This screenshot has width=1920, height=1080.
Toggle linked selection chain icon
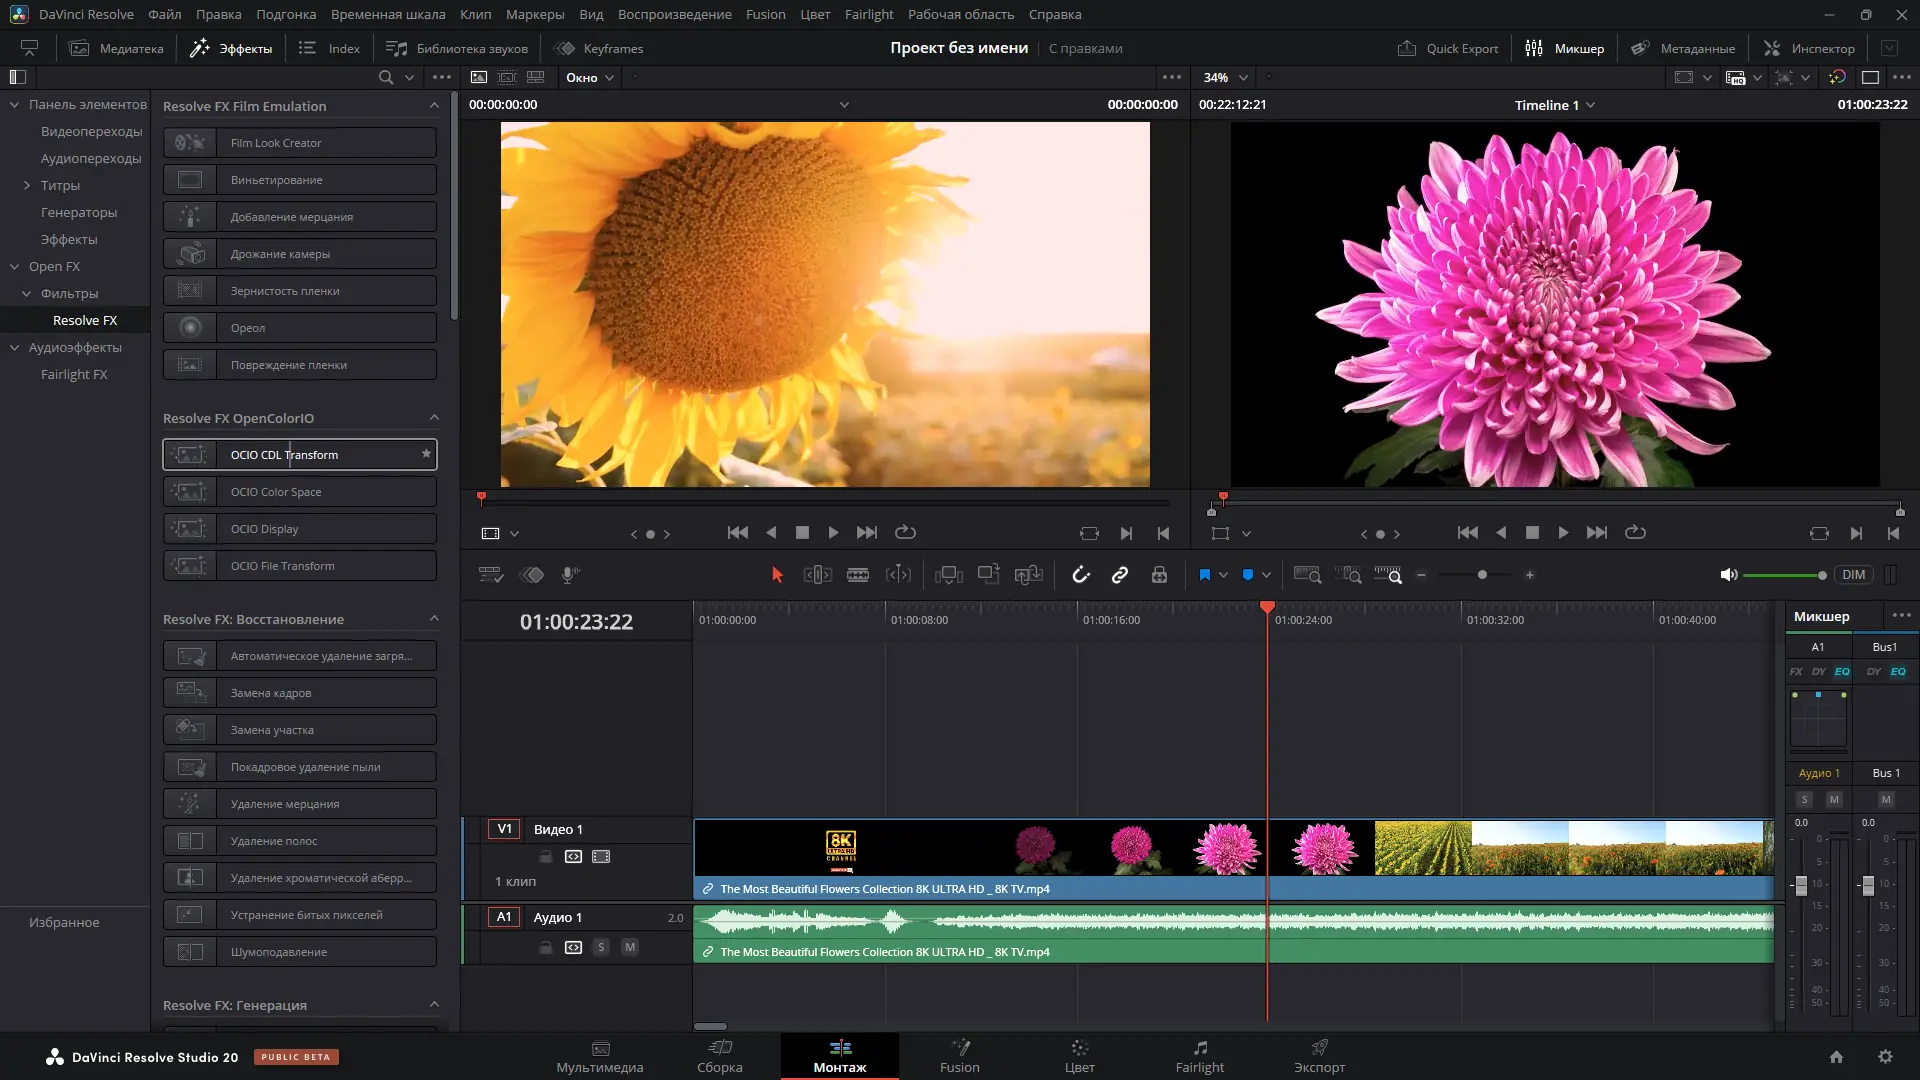[1120, 575]
